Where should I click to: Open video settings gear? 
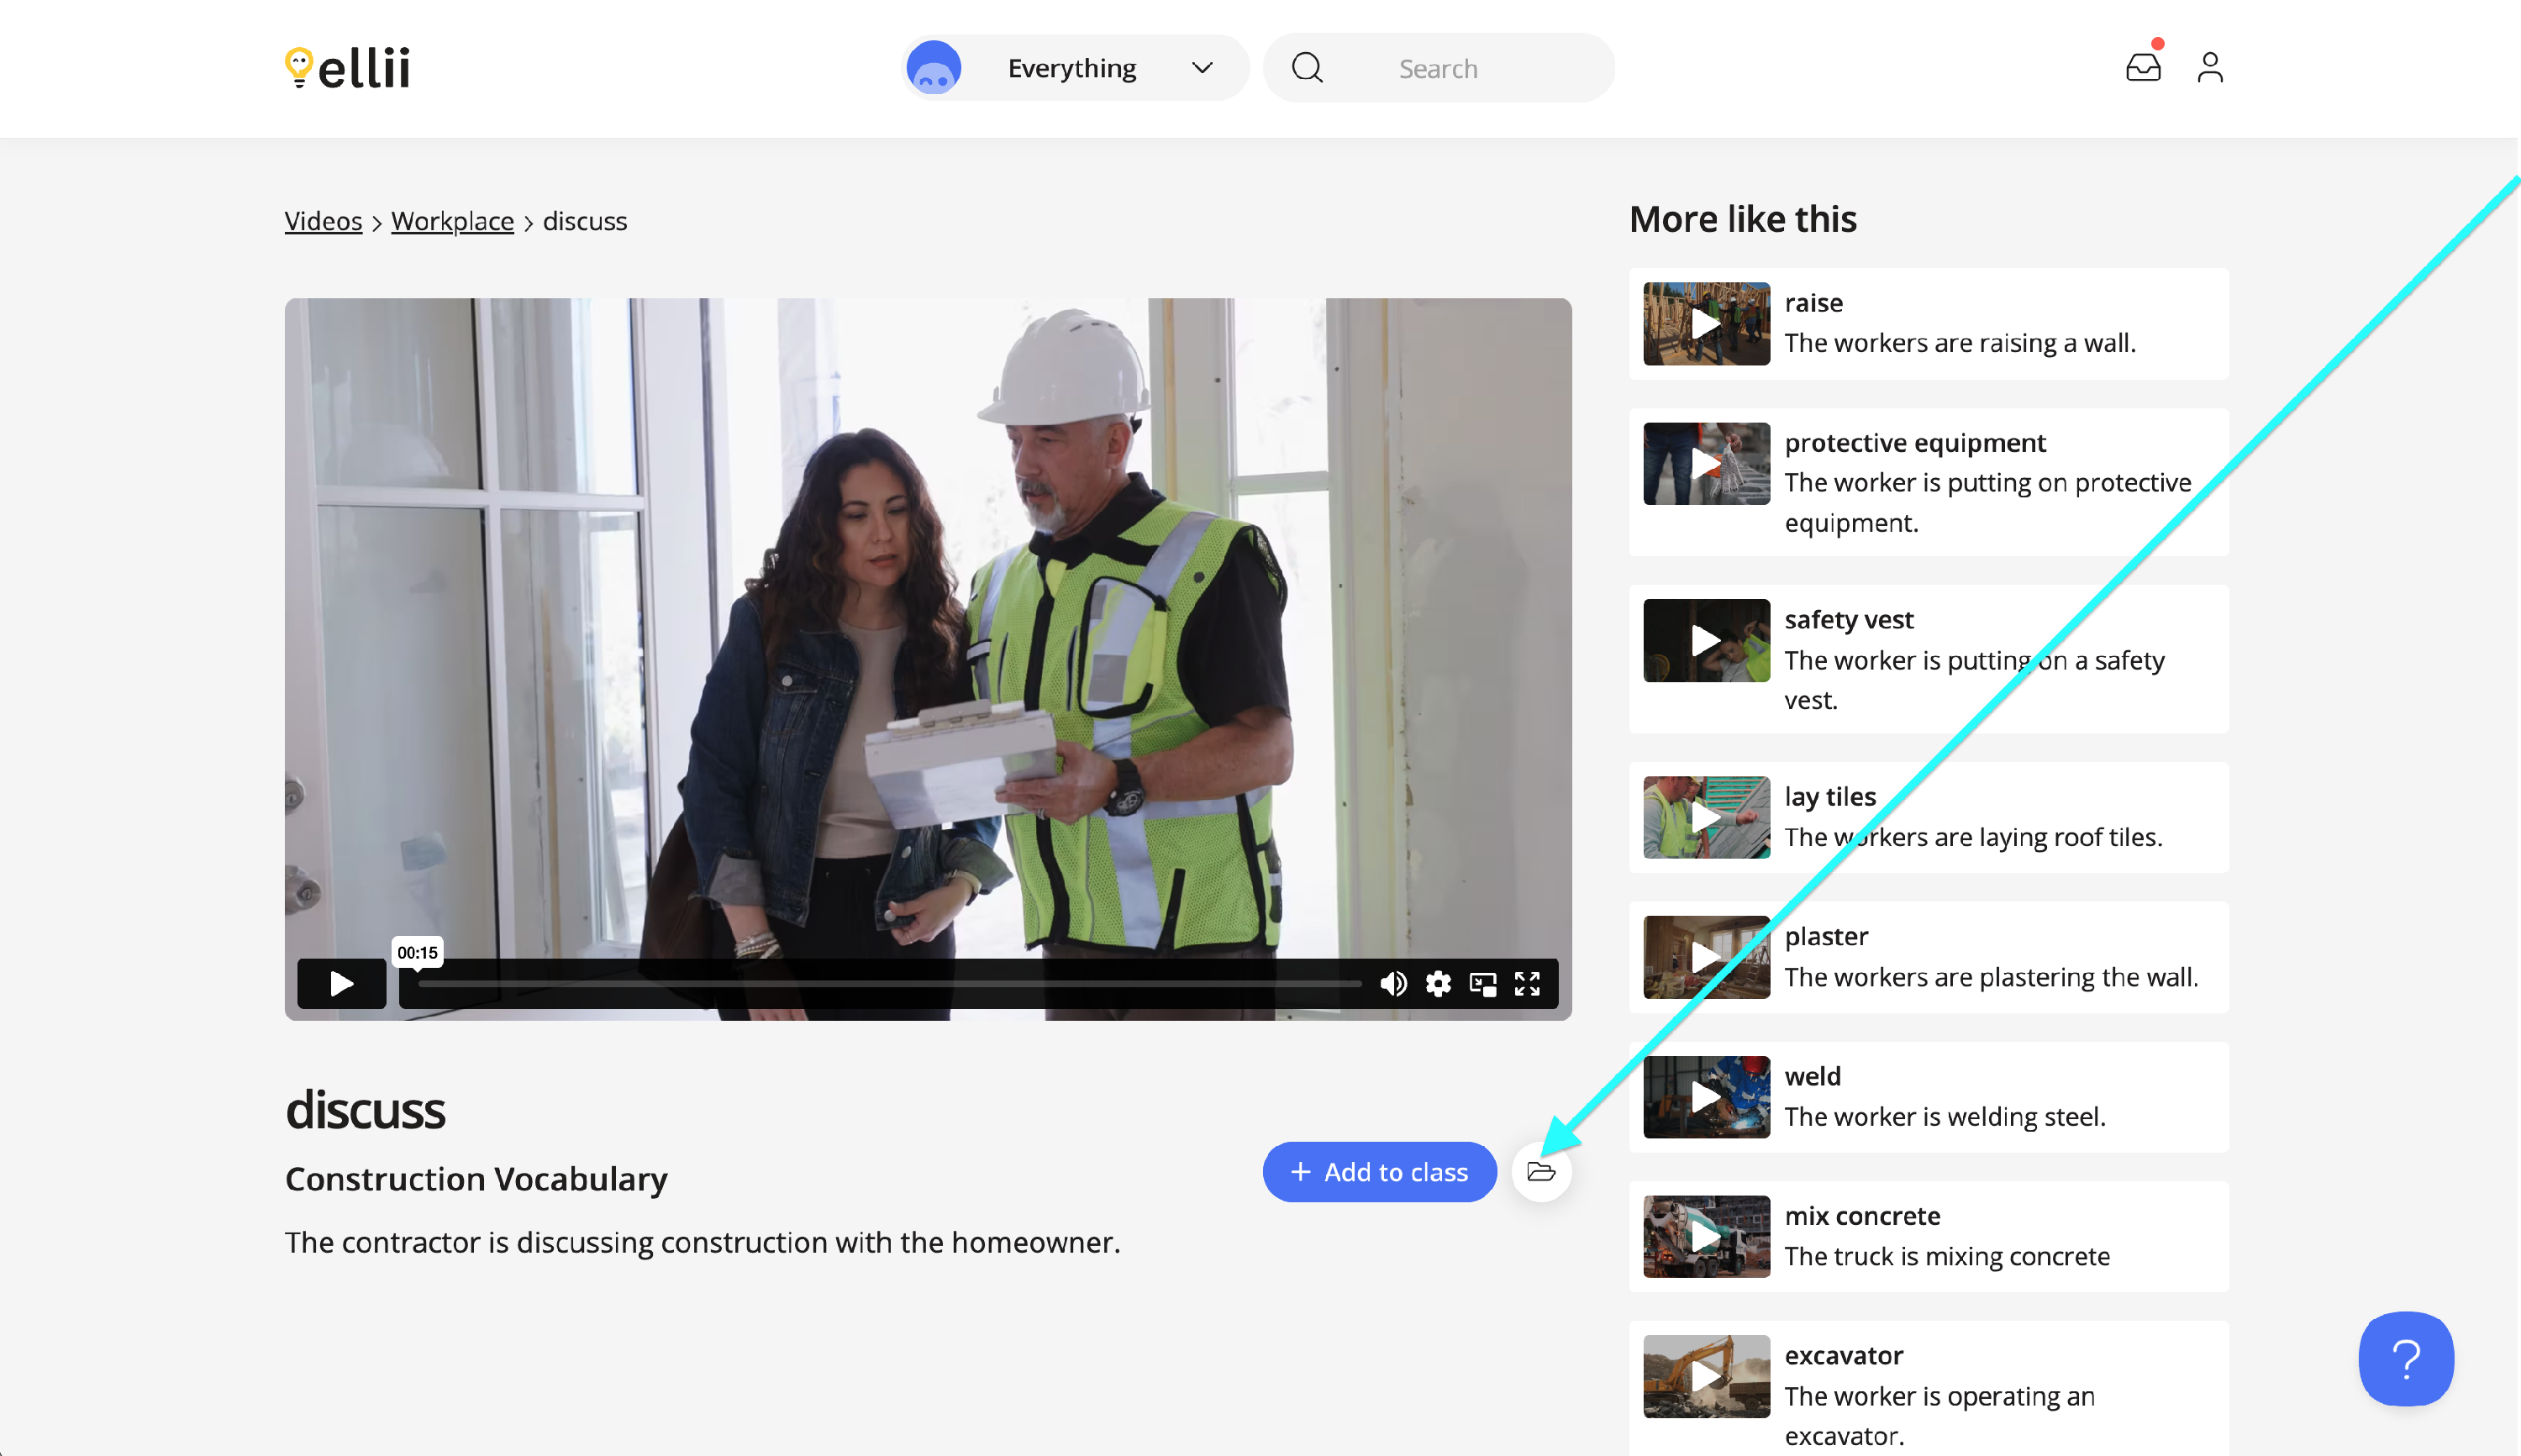point(1437,984)
